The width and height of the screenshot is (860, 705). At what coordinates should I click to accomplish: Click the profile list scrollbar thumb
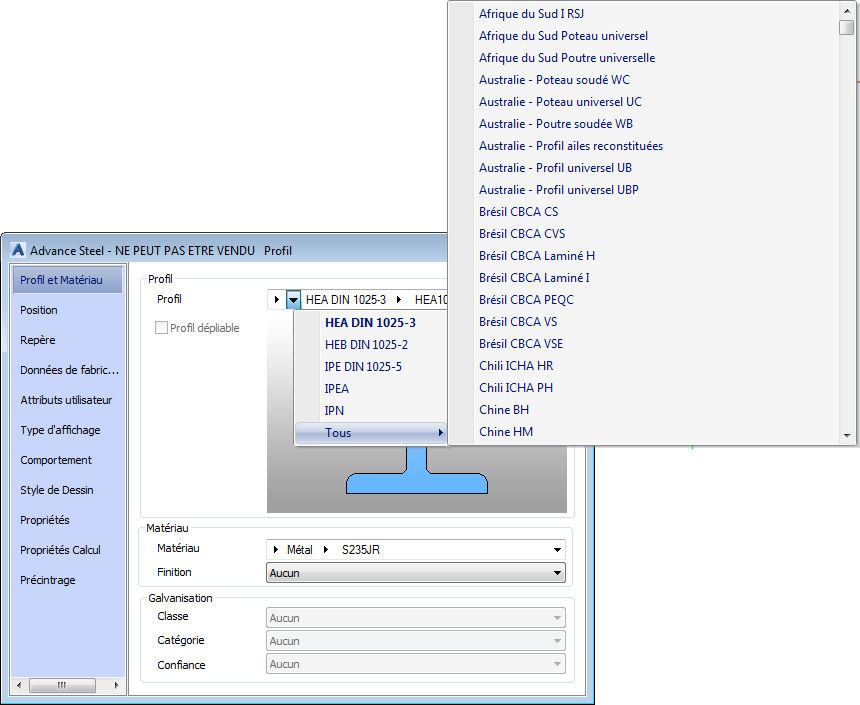point(847,27)
